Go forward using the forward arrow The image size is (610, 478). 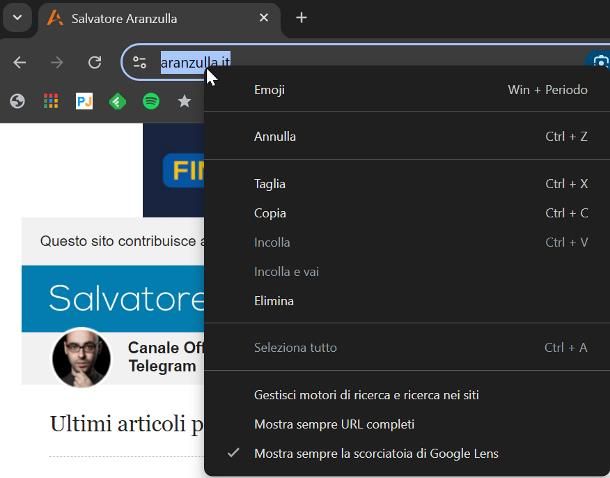tap(57, 62)
